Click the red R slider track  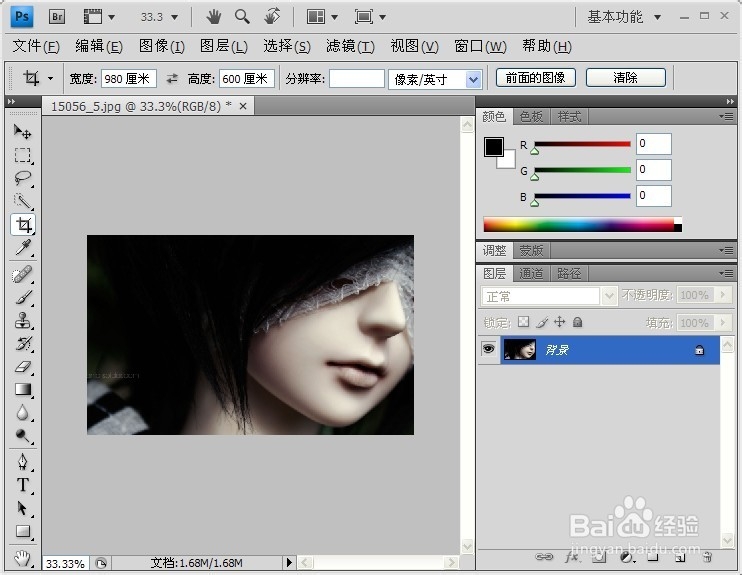(583, 144)
